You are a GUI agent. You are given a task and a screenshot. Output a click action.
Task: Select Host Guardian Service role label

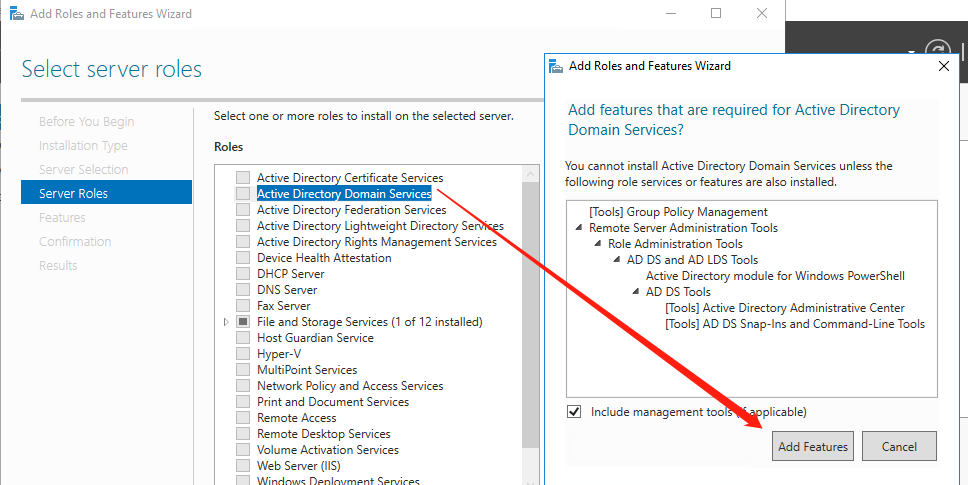pos(315,338)
